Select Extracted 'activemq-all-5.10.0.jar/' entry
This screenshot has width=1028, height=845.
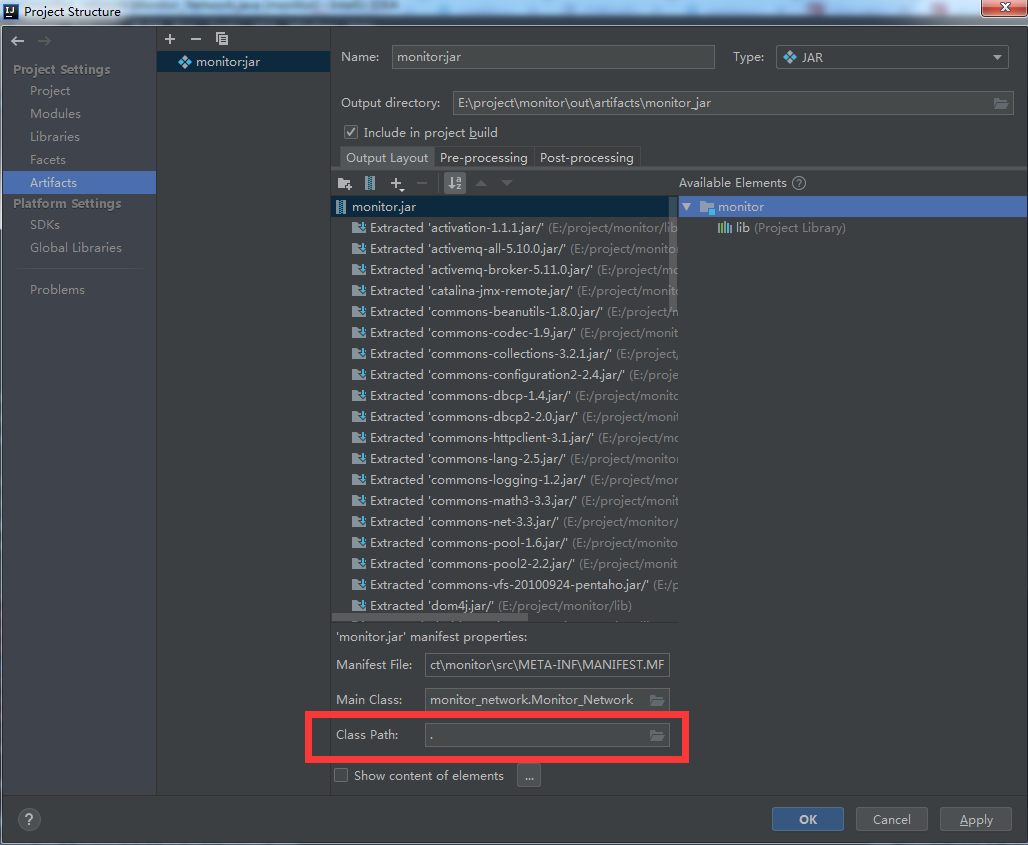(514, 248)
